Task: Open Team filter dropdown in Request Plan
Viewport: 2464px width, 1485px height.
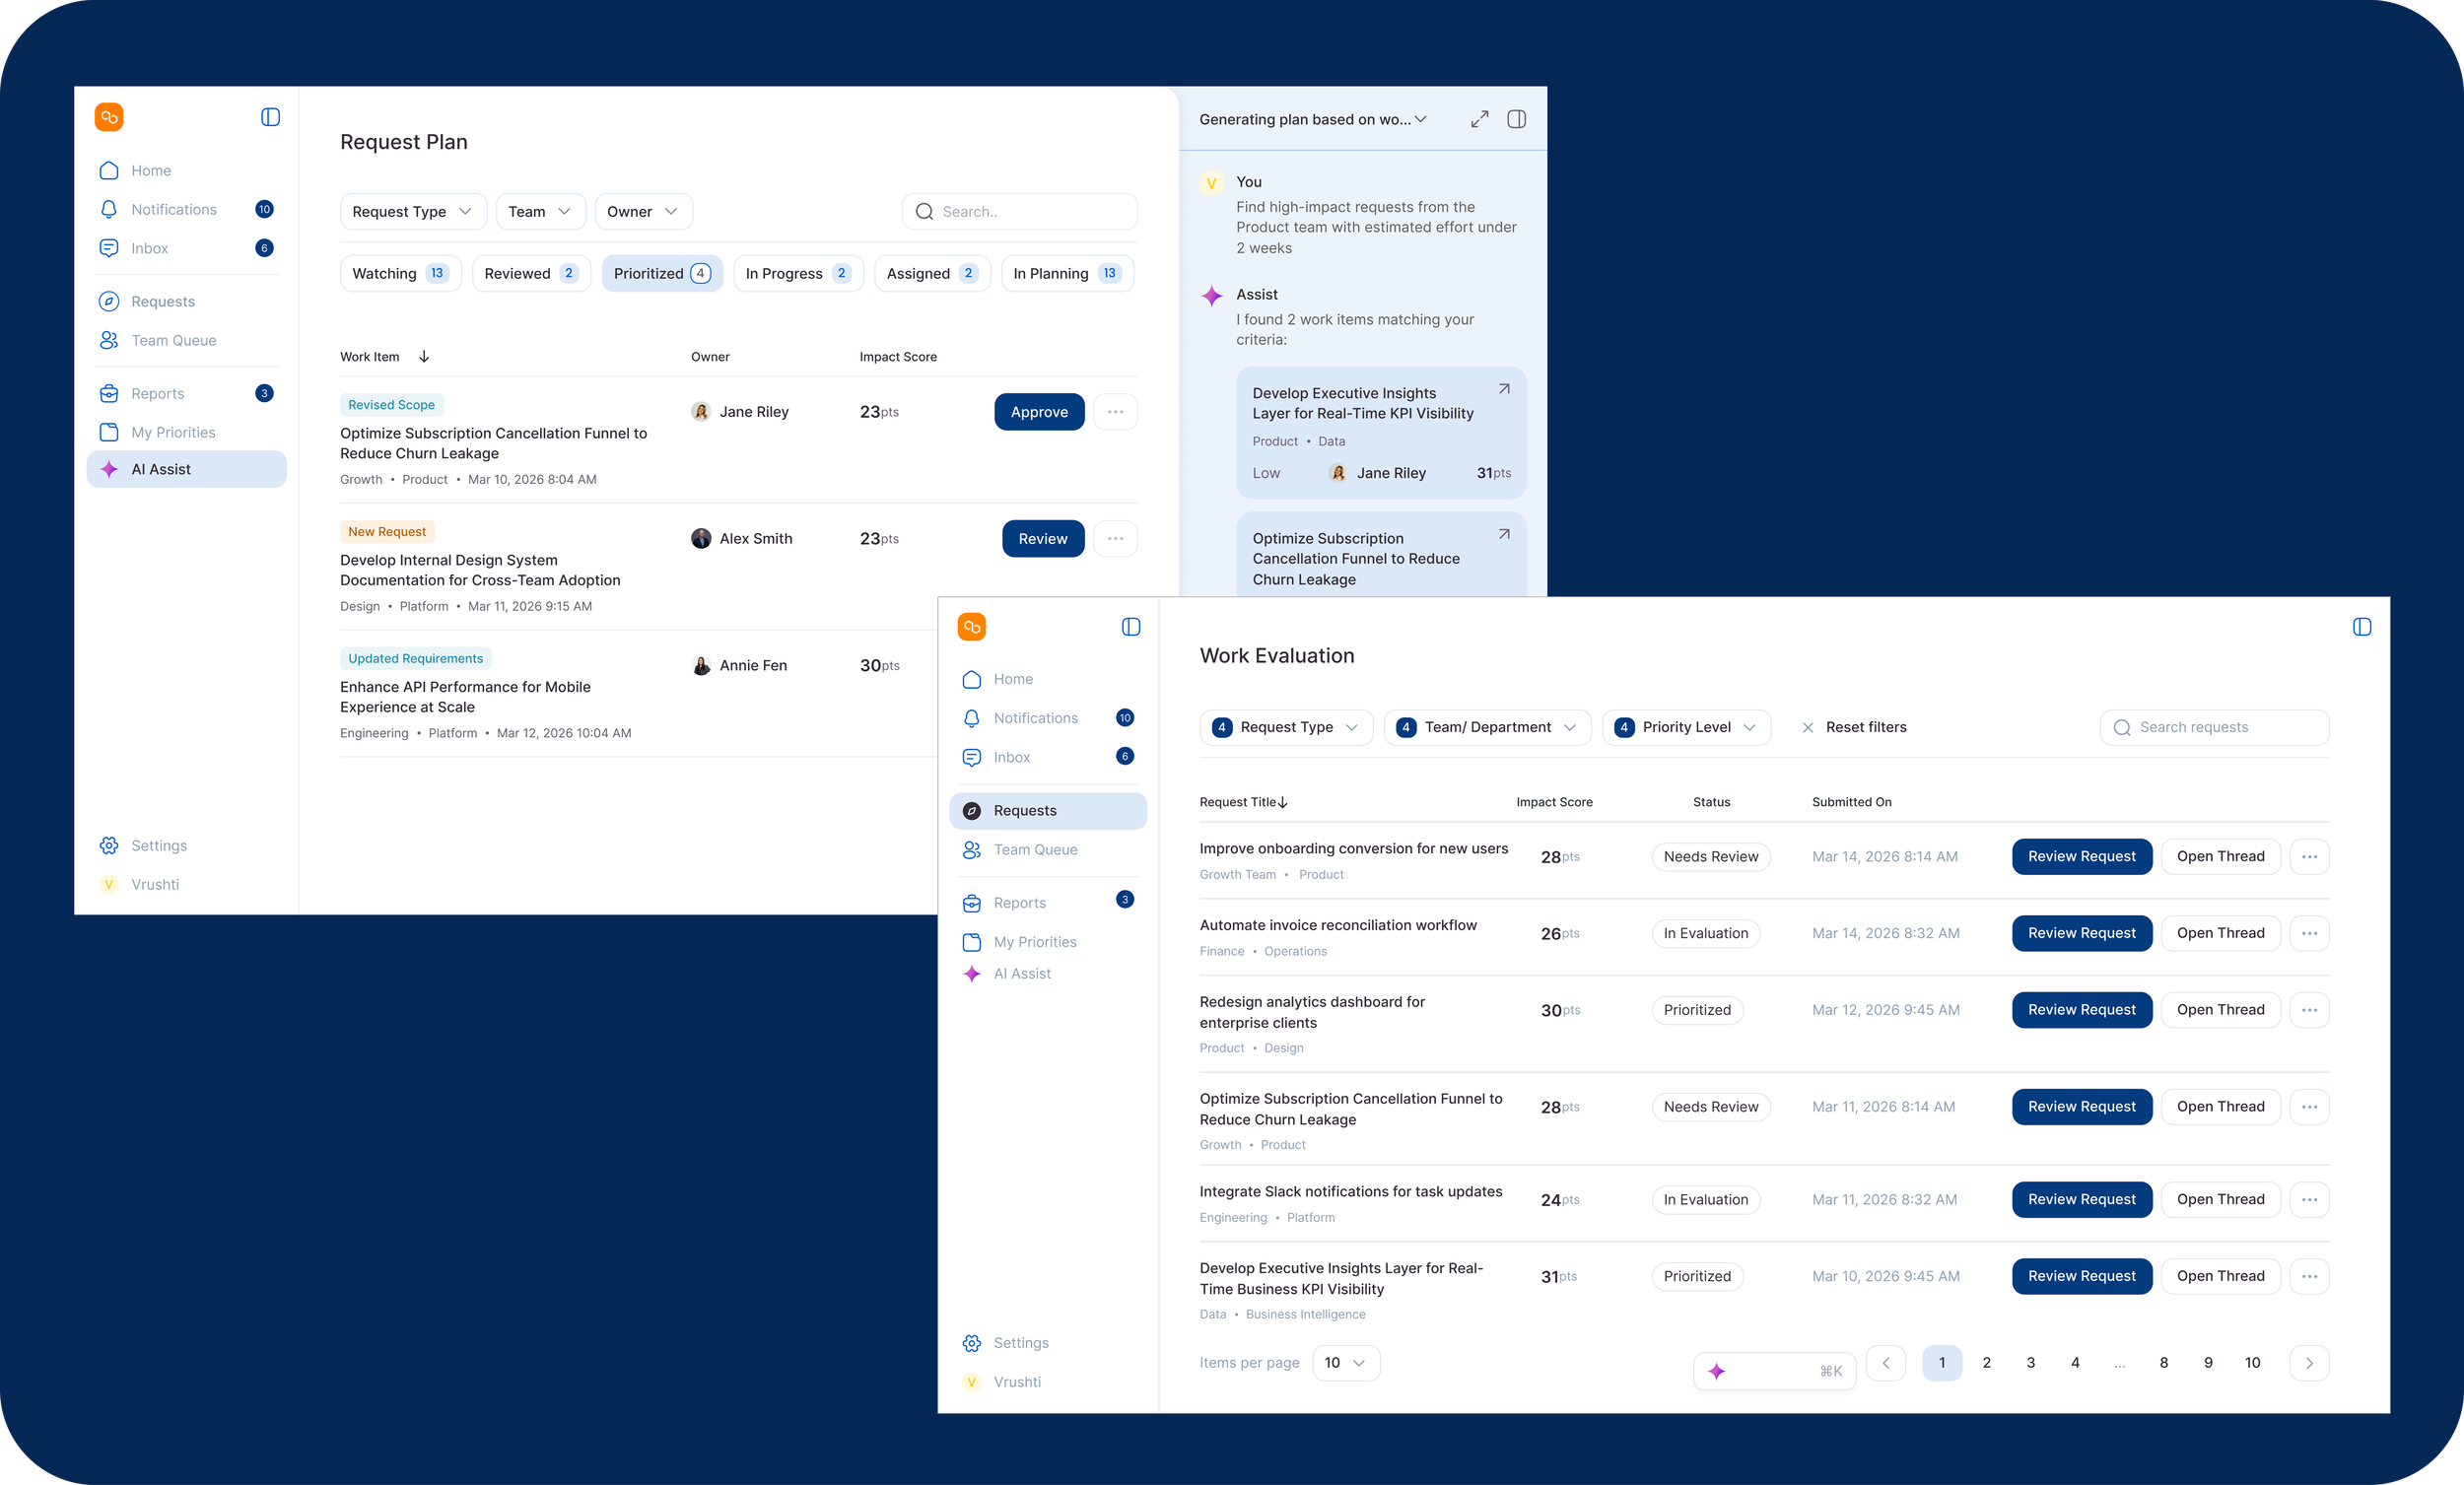Action: click(x=540, y=212)
